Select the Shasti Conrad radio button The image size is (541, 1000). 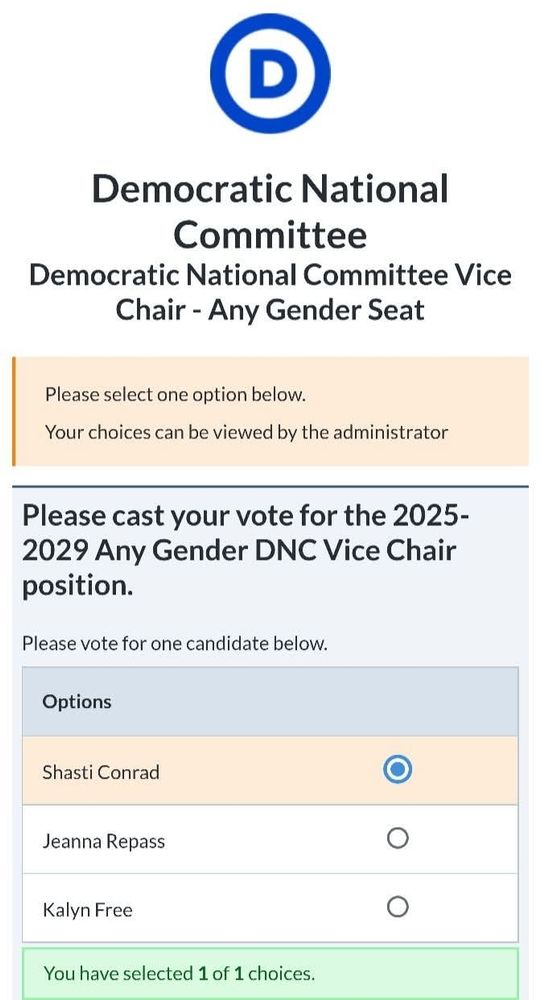(x=397, y=770)
